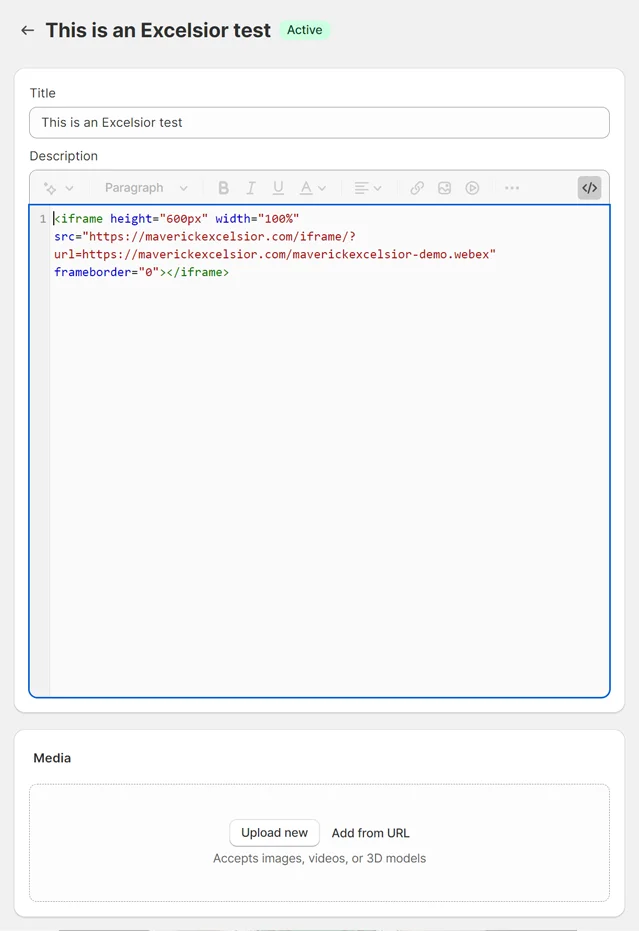Screen dimensions: 639x931
Task: Open the AI magic sparkle tool
Action: (x=50, y=188)
